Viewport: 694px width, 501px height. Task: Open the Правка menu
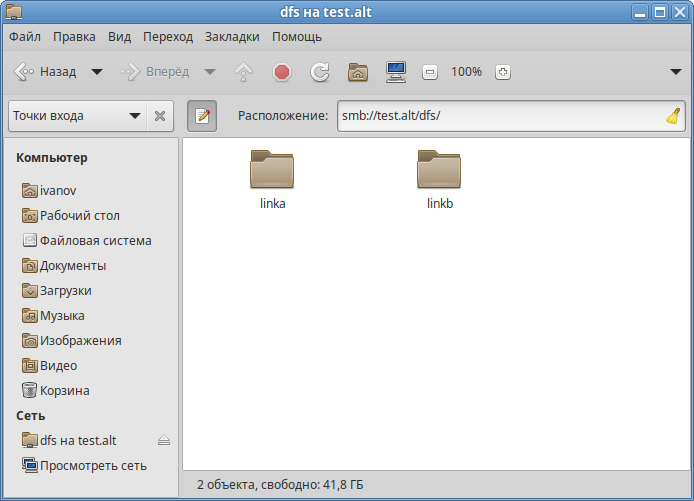coord(75,37)
